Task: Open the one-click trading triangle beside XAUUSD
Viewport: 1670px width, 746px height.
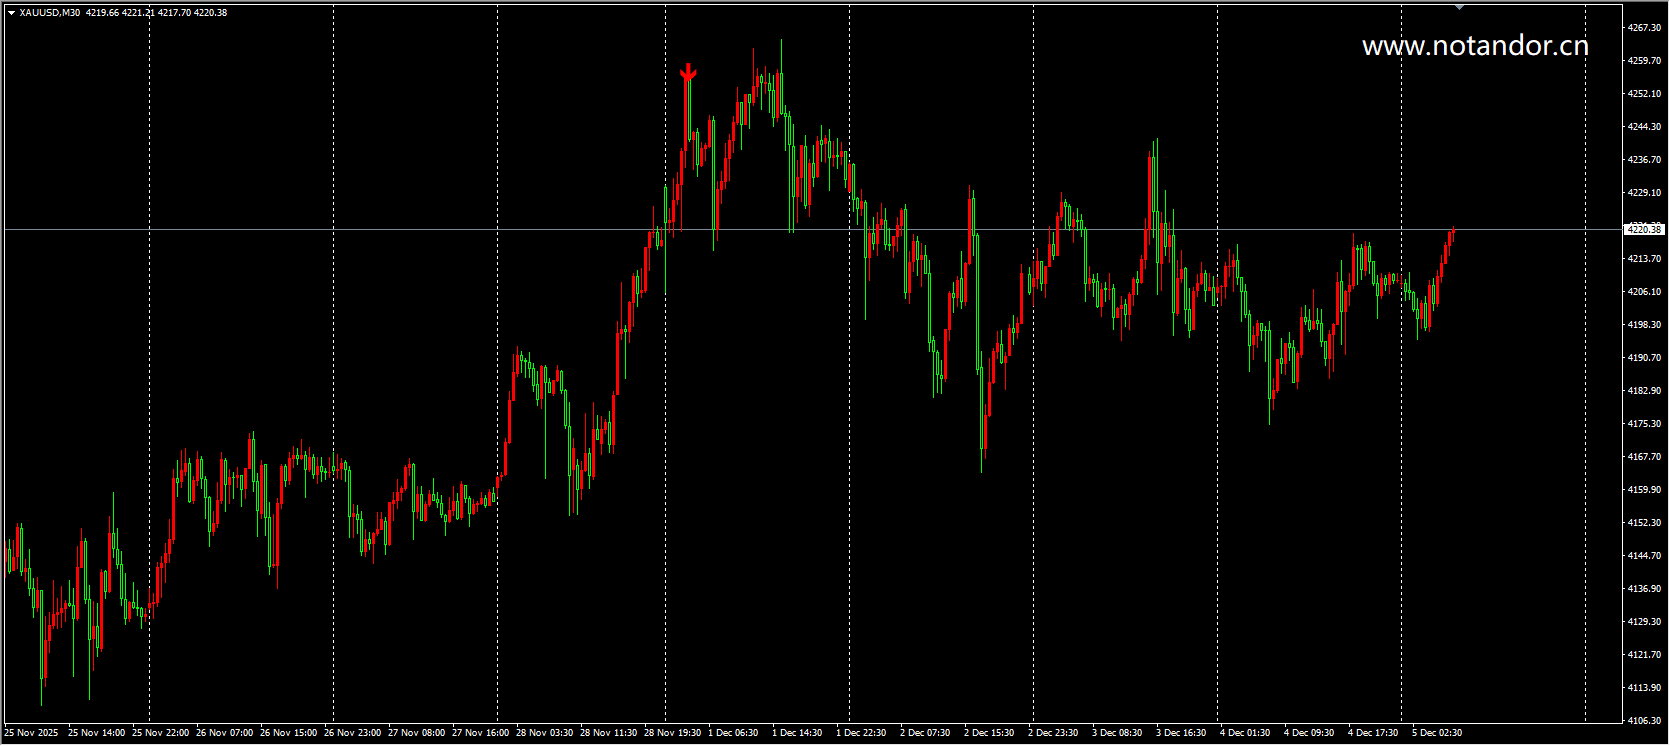Action: point(11,13)
